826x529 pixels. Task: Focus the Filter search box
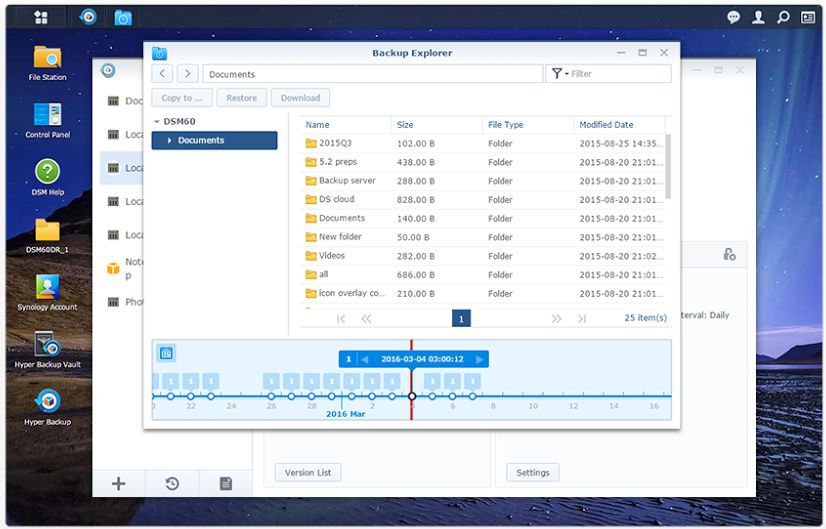click(619, 74)
